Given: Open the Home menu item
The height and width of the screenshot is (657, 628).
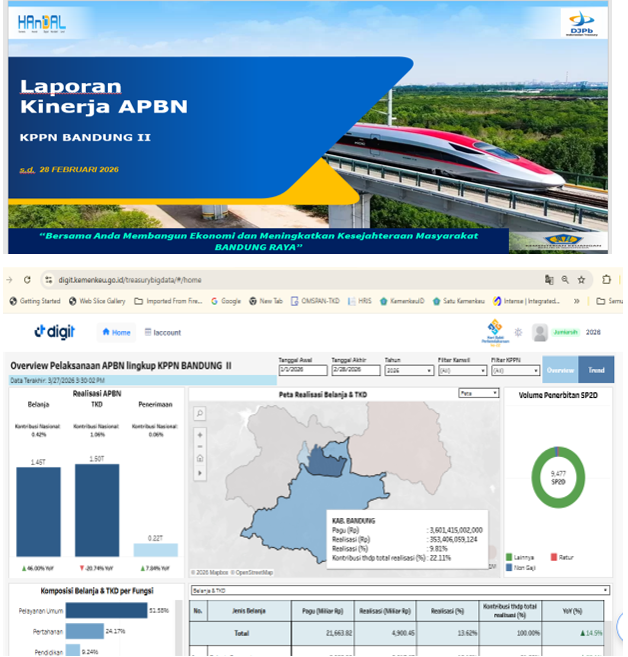Looking at the screenshot, I should click(x=116, y=332).
